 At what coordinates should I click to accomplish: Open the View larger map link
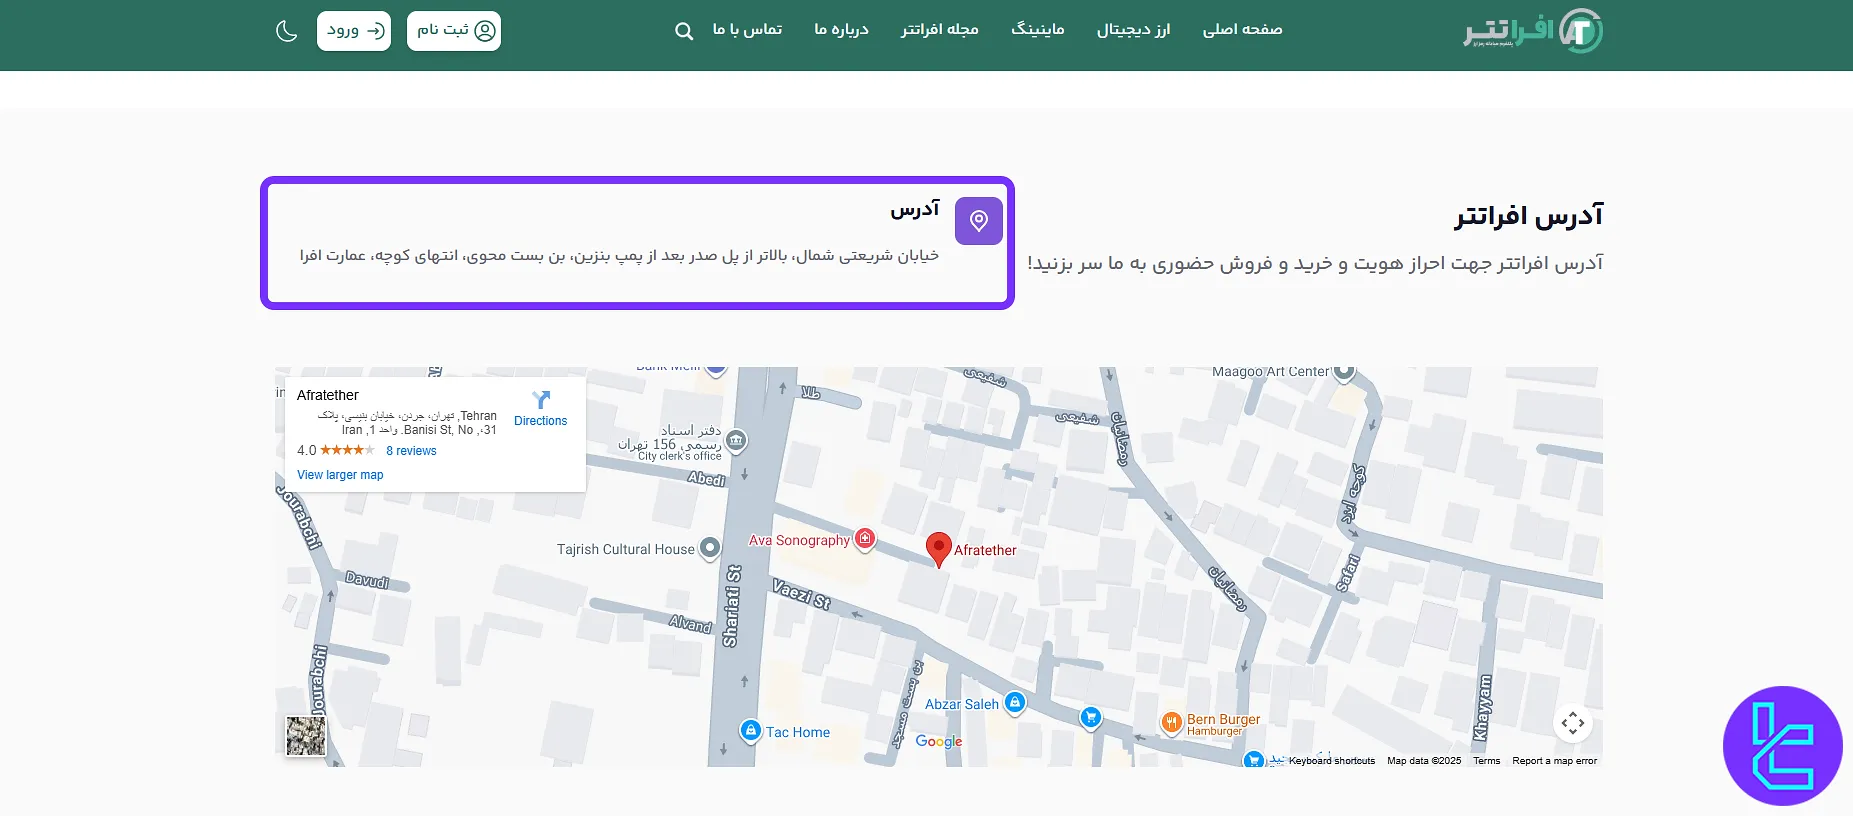[340, 475]
